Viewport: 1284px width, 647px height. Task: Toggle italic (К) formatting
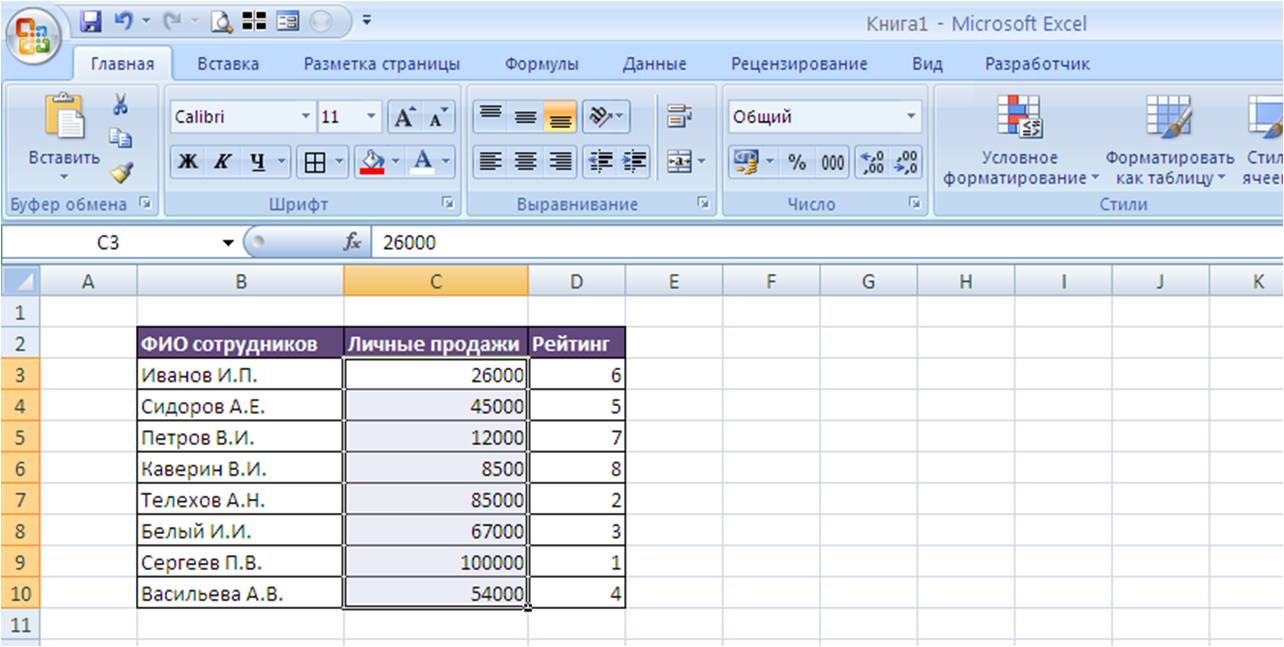[222, 162]
